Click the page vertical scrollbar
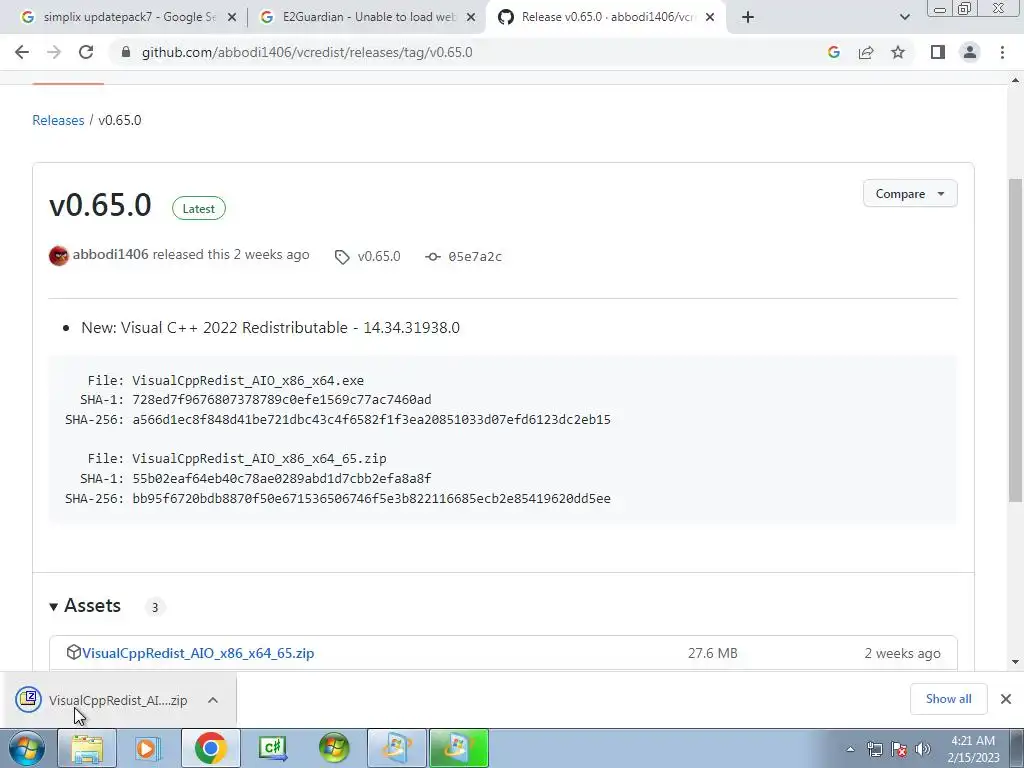 (x=1015, y=340)
